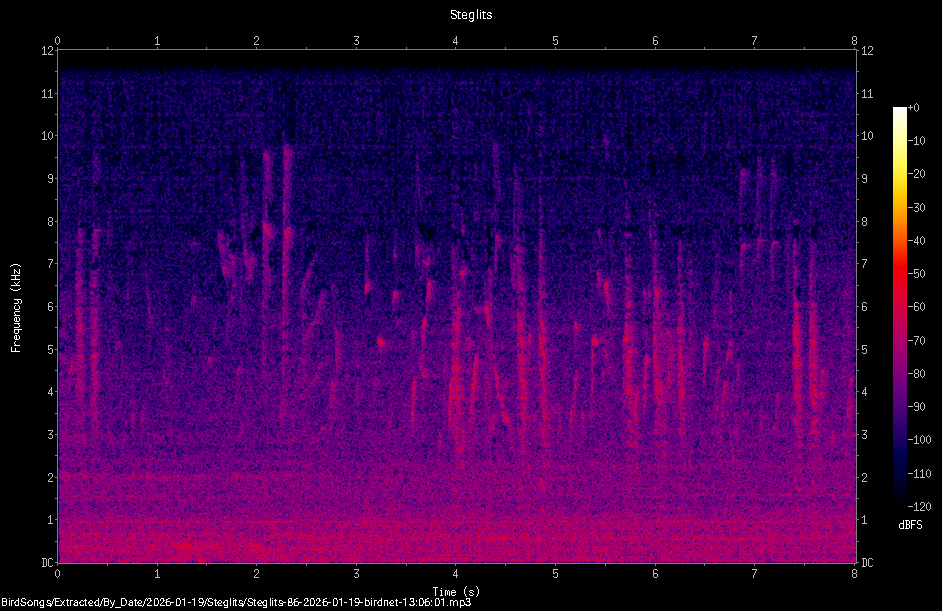The image size is (942, 611).
Task: Select the 7 second mark on the top axis
Action: pos(755,41)
